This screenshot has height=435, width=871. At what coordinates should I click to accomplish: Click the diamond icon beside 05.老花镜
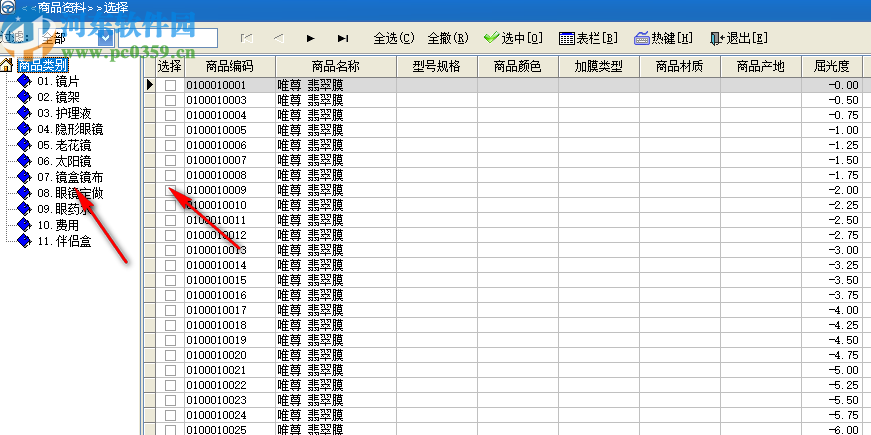[24, 146]
